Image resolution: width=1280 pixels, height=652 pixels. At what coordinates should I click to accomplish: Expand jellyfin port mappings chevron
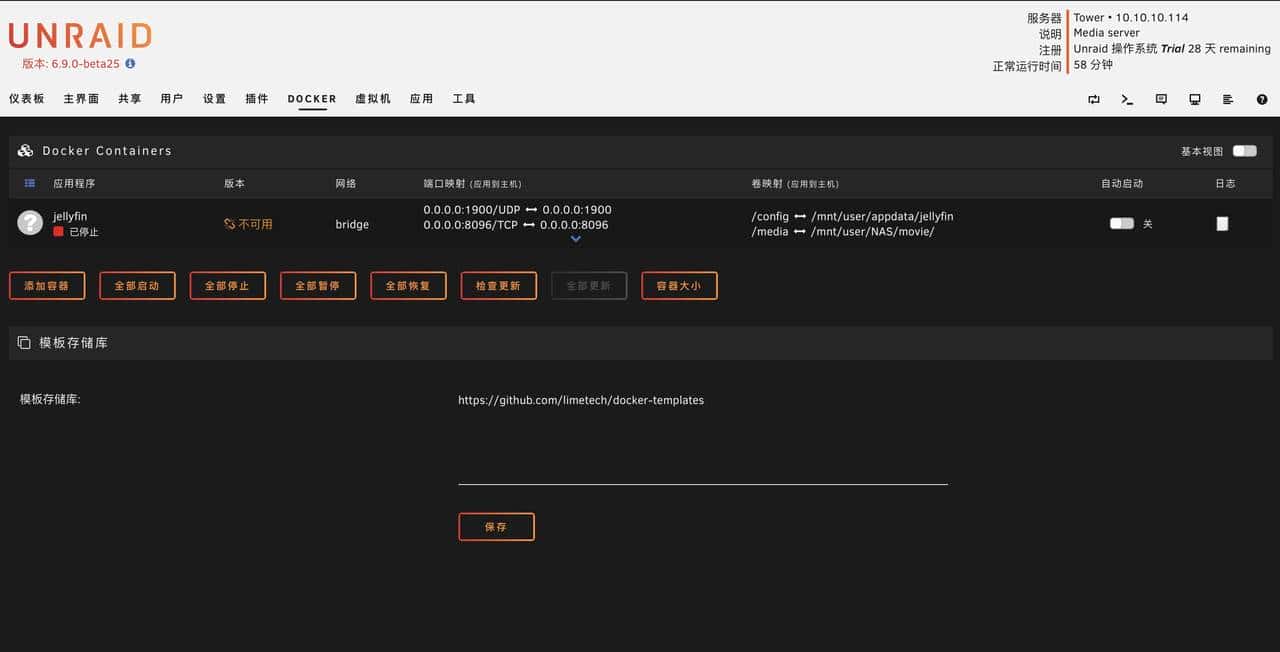coord(576,239)
